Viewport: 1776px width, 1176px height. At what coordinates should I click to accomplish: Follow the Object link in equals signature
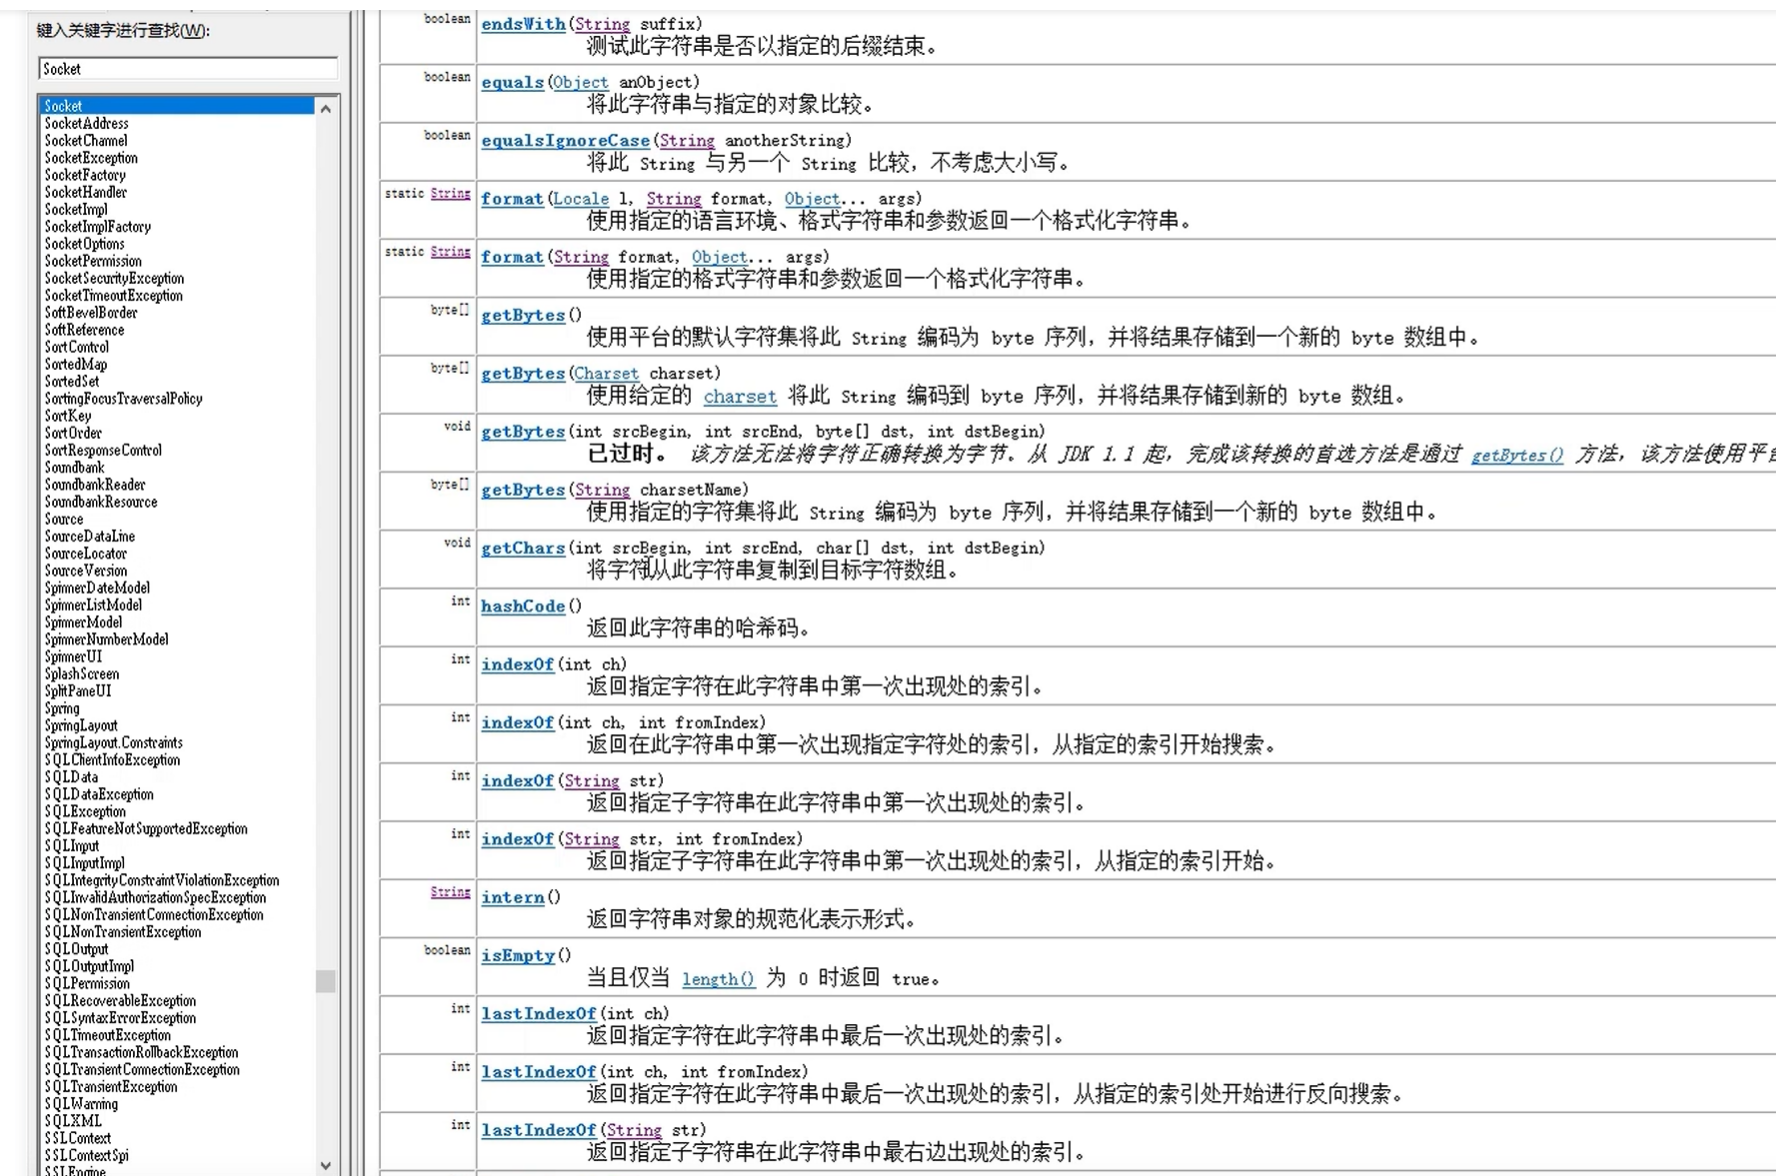pyautogui.click(x=580, y=82)
